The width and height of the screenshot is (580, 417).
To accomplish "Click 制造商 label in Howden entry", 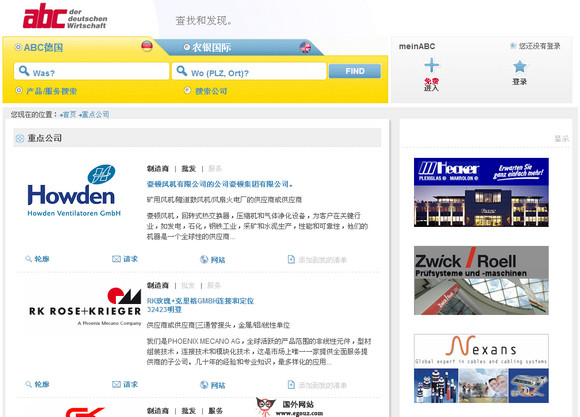I will [158, 169].
